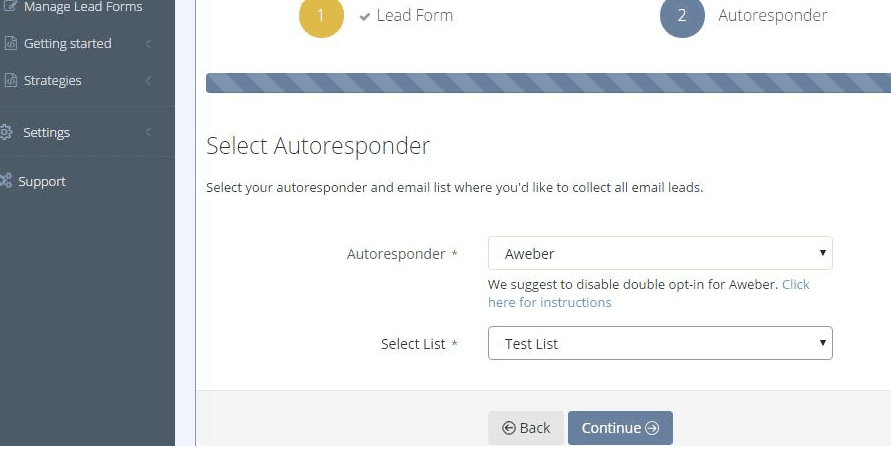Go to the Autoresponder step tab
891x460 pixels.
click(772, 15)
